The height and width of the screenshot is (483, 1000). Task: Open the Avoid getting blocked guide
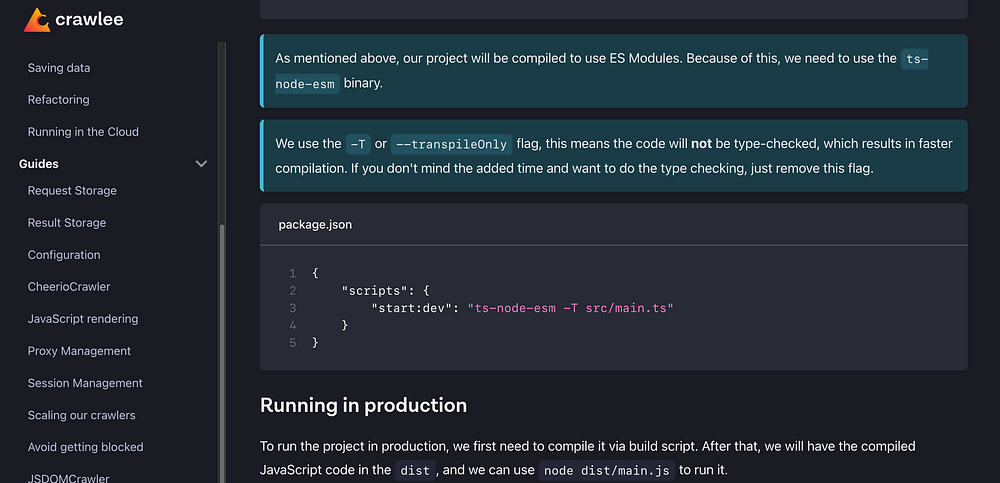coord(86,447)
